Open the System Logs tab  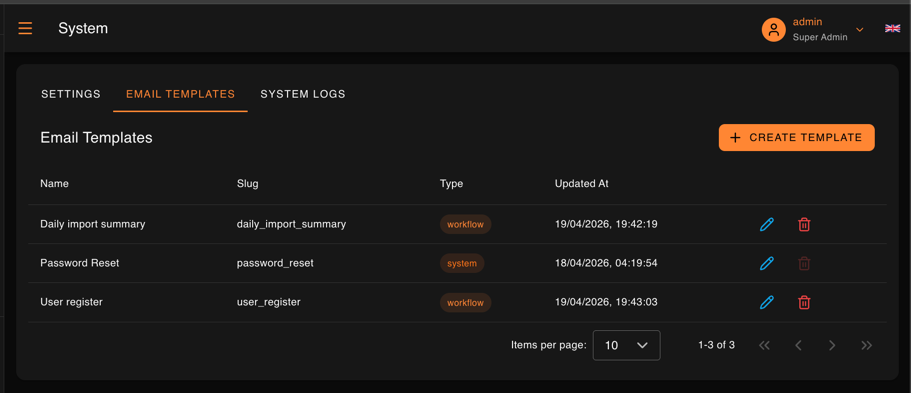point(303,94)
